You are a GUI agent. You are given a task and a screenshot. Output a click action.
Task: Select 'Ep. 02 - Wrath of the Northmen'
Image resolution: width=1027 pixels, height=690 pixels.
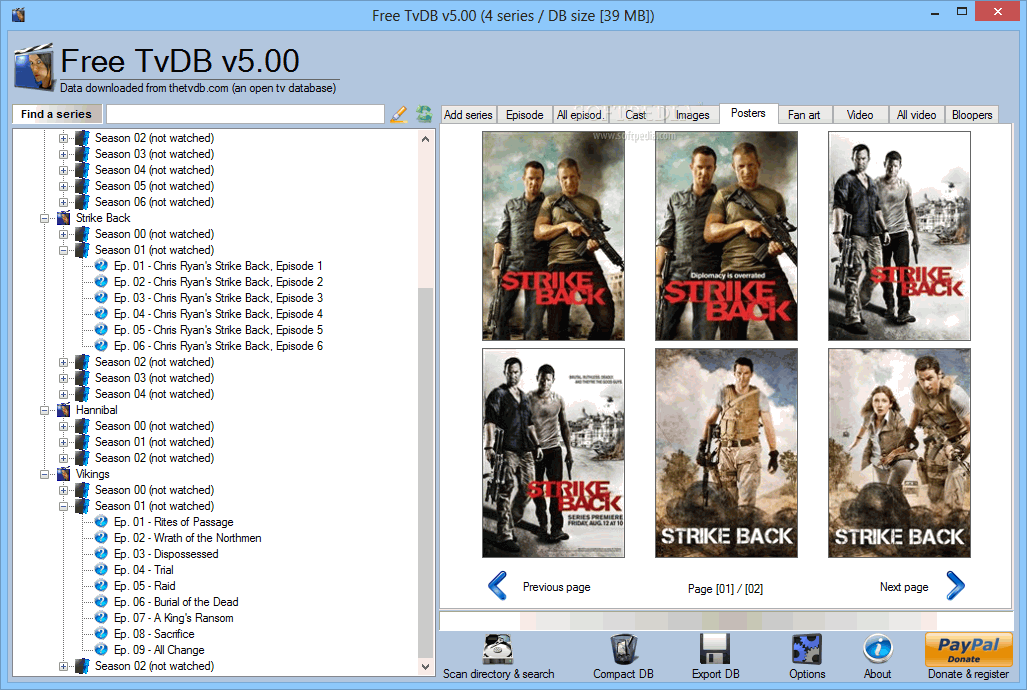click(x=187, y=538)
